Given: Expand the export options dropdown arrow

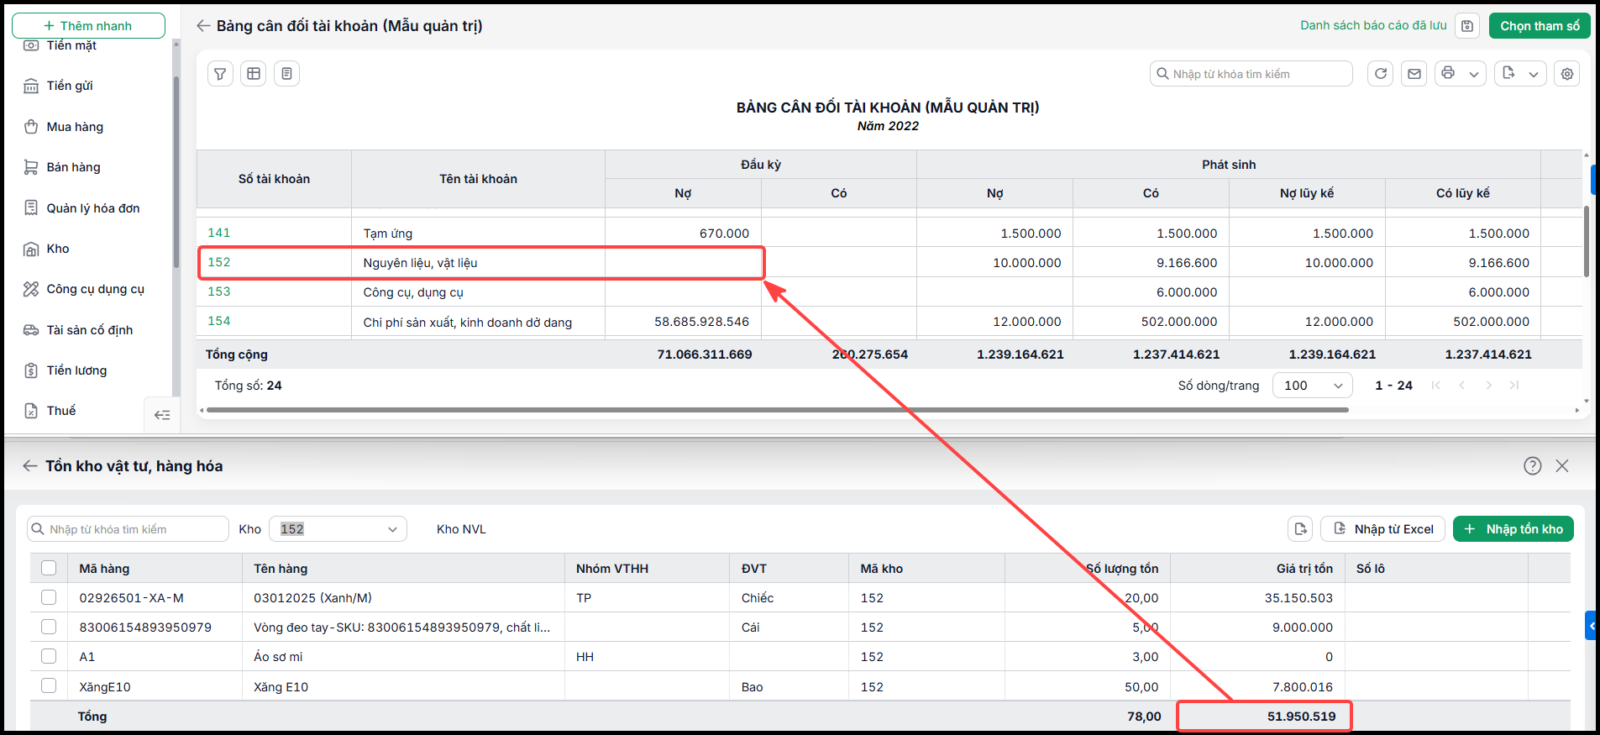Looking at the screenshot, I should coord(1533,74).
